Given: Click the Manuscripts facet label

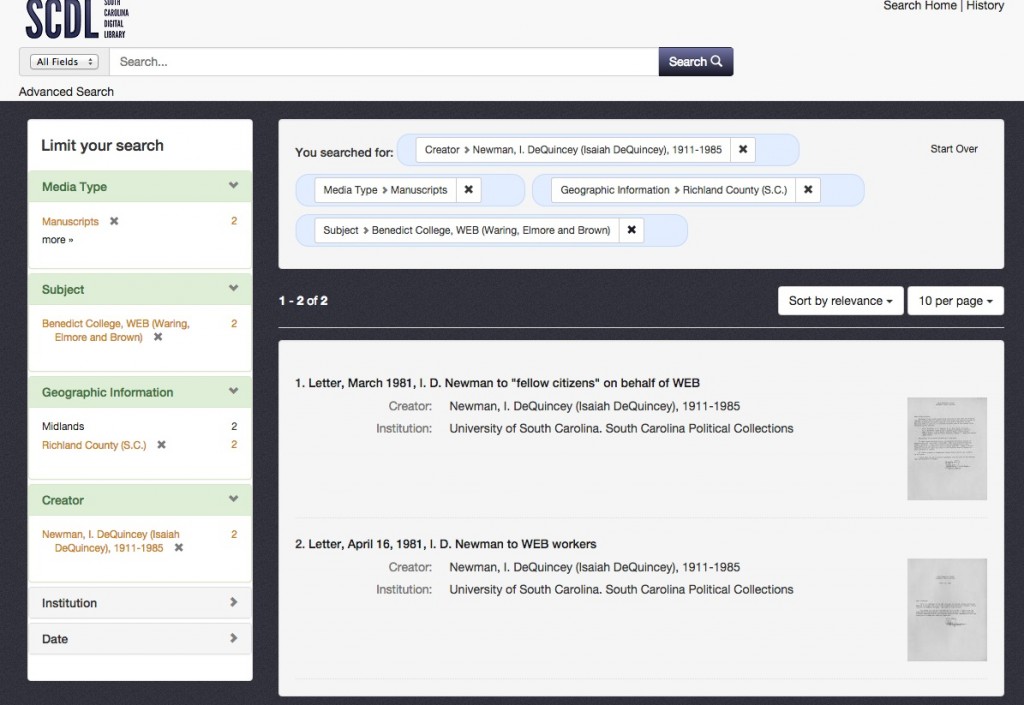Looking at the screenshot, I should [x=70, y=221].
